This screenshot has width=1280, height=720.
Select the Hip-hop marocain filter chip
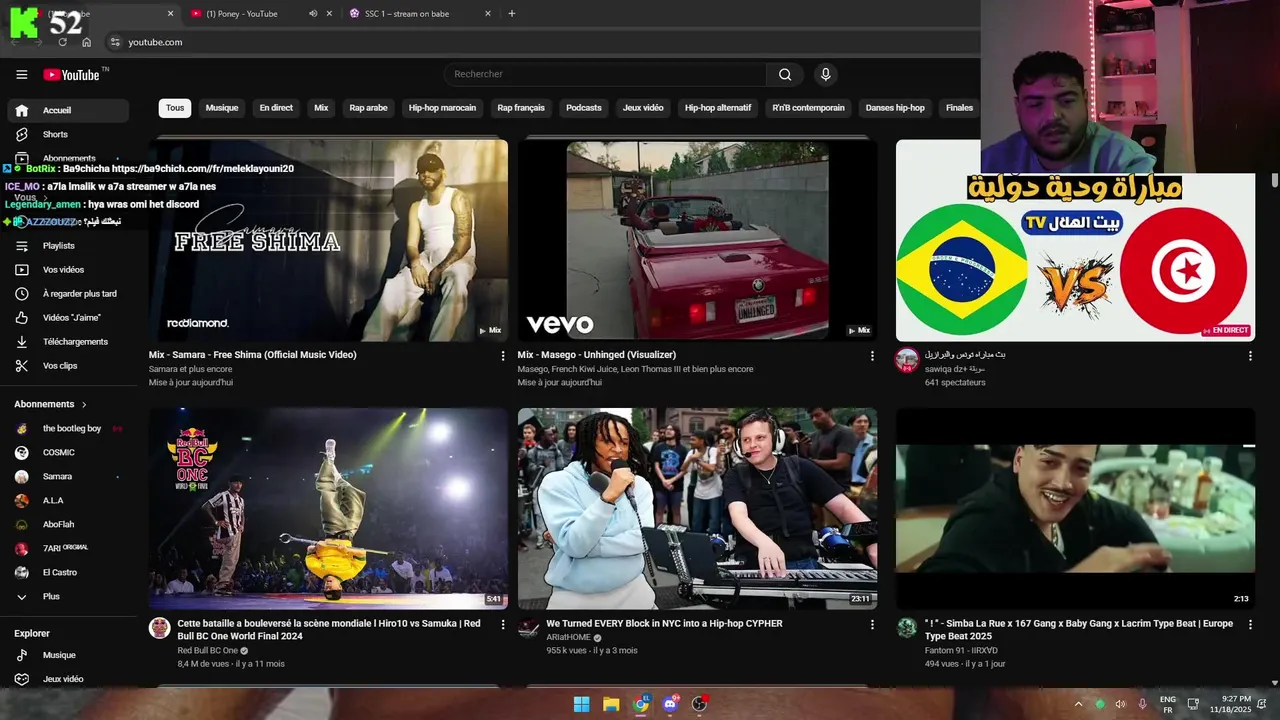click(442, 108)
